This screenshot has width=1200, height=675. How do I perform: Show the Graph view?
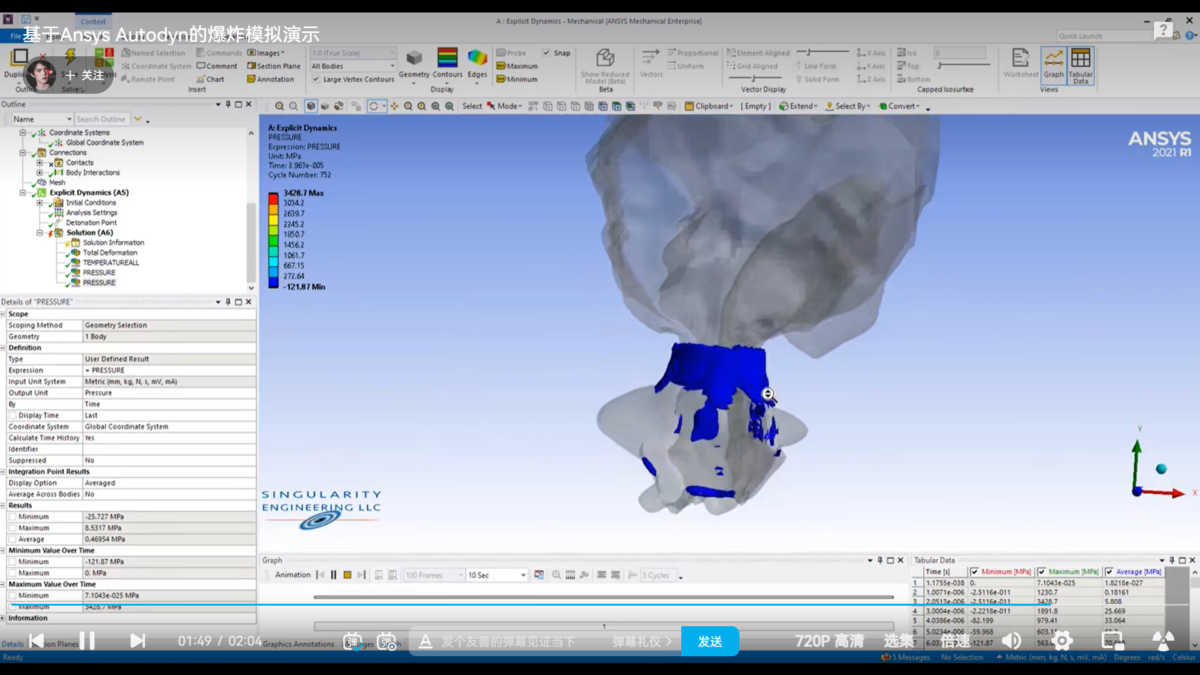click(1053, 64)
